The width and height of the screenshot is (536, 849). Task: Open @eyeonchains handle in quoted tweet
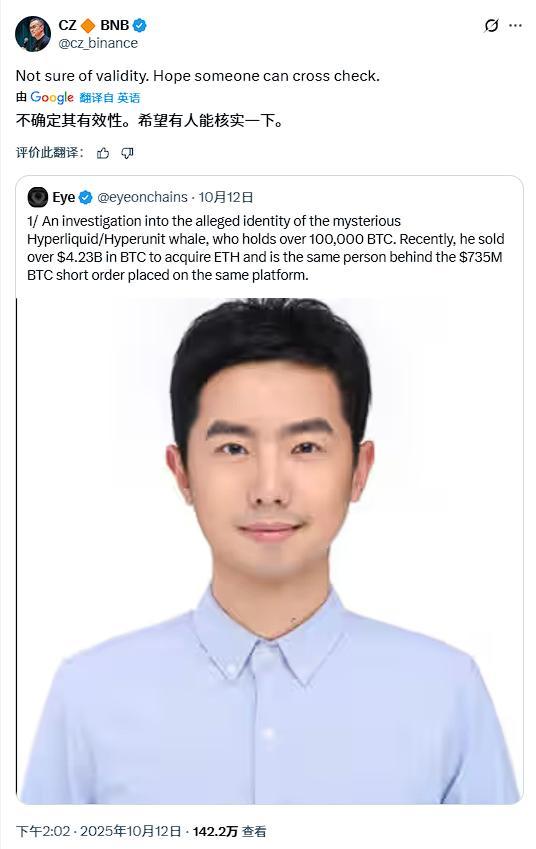[x=142, y=197]
